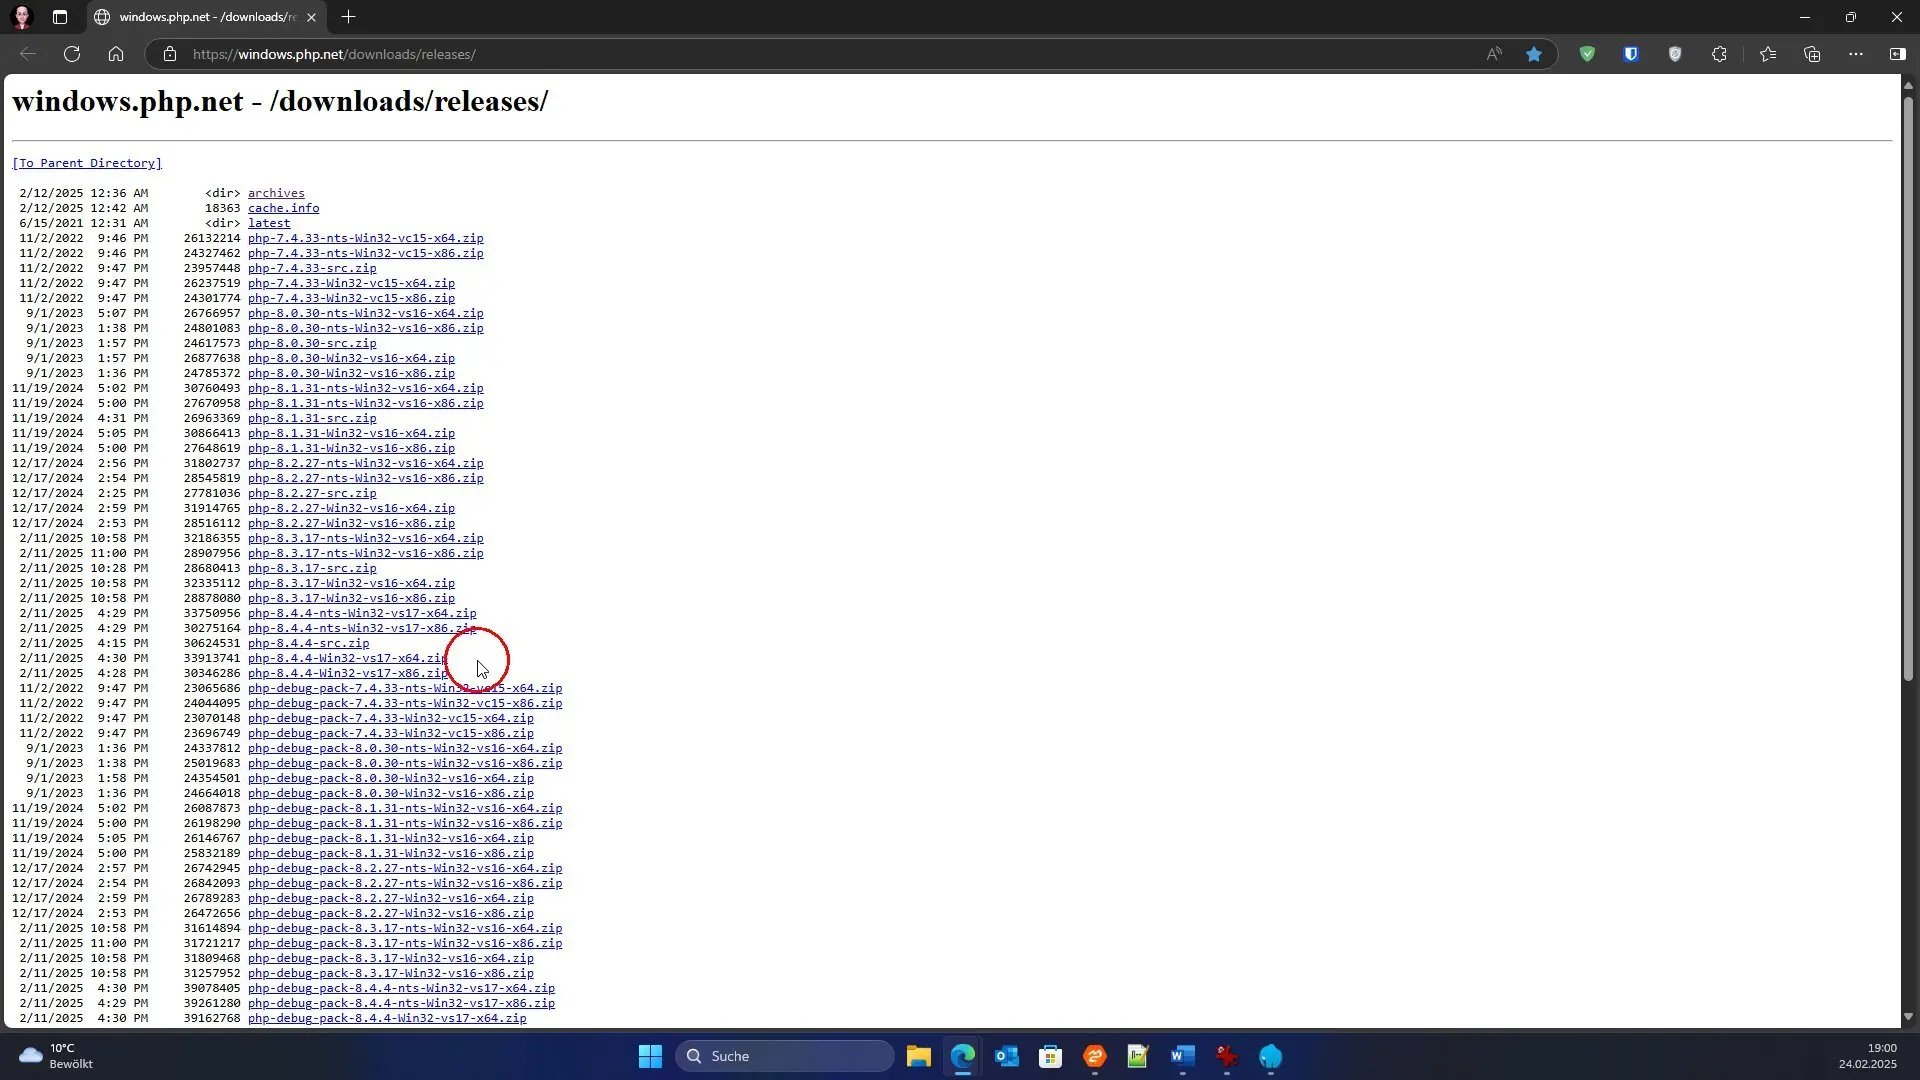Download php-8.3.17-Win32-vs16-x64.zip
This screenshot has width=1920, height=1080.
coord(351,583)
